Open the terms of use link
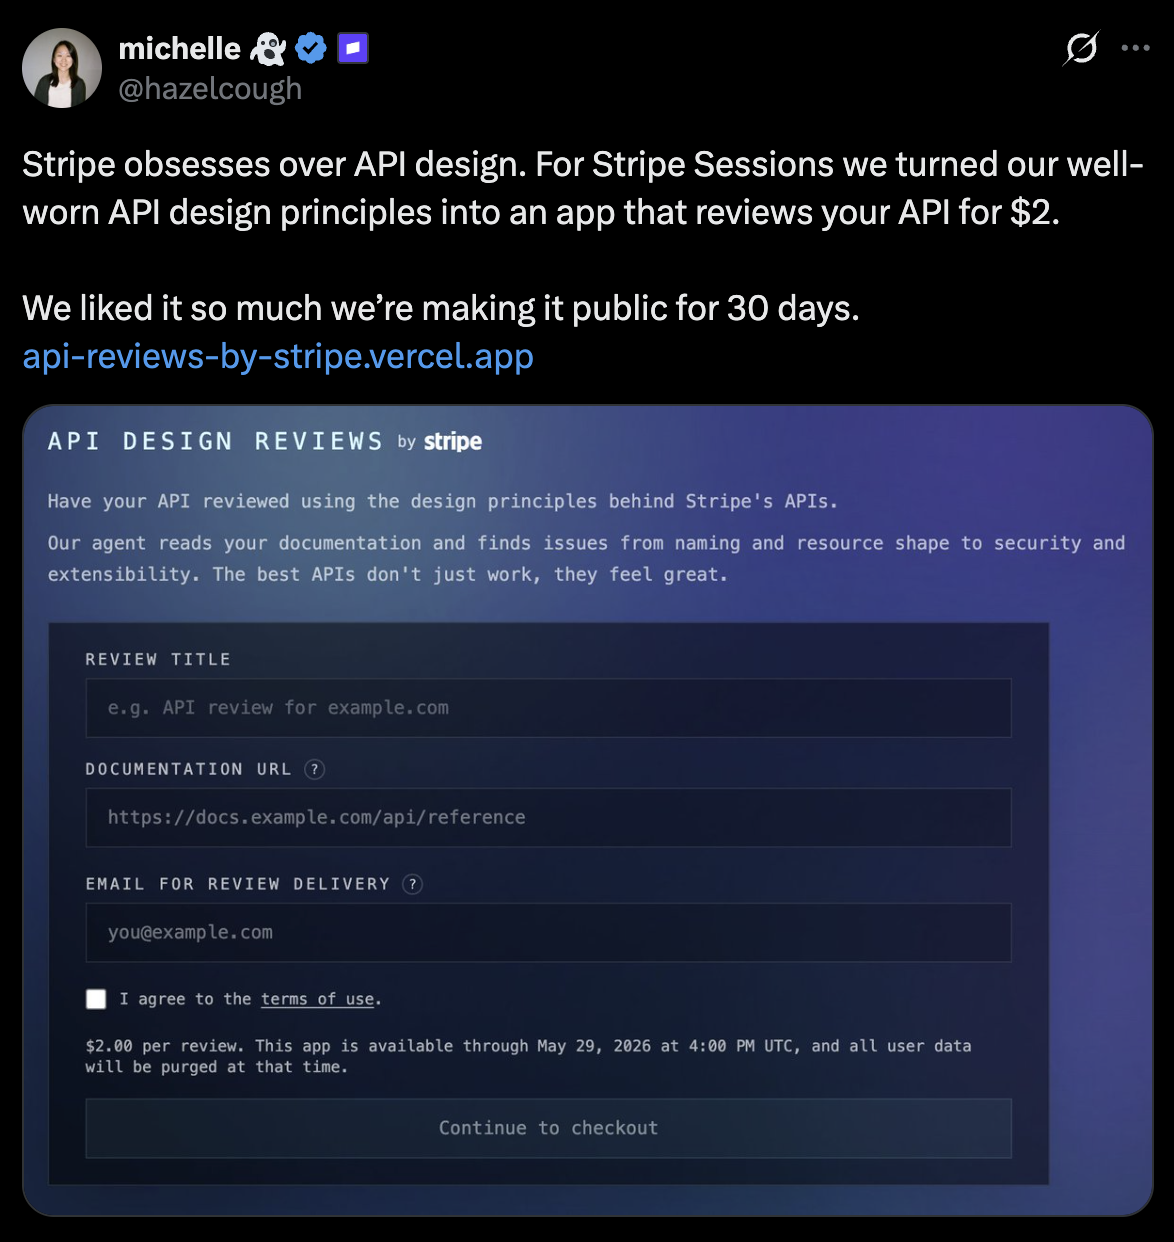The width and height of the screenshot is (1174, 1242). coord(317,999)
